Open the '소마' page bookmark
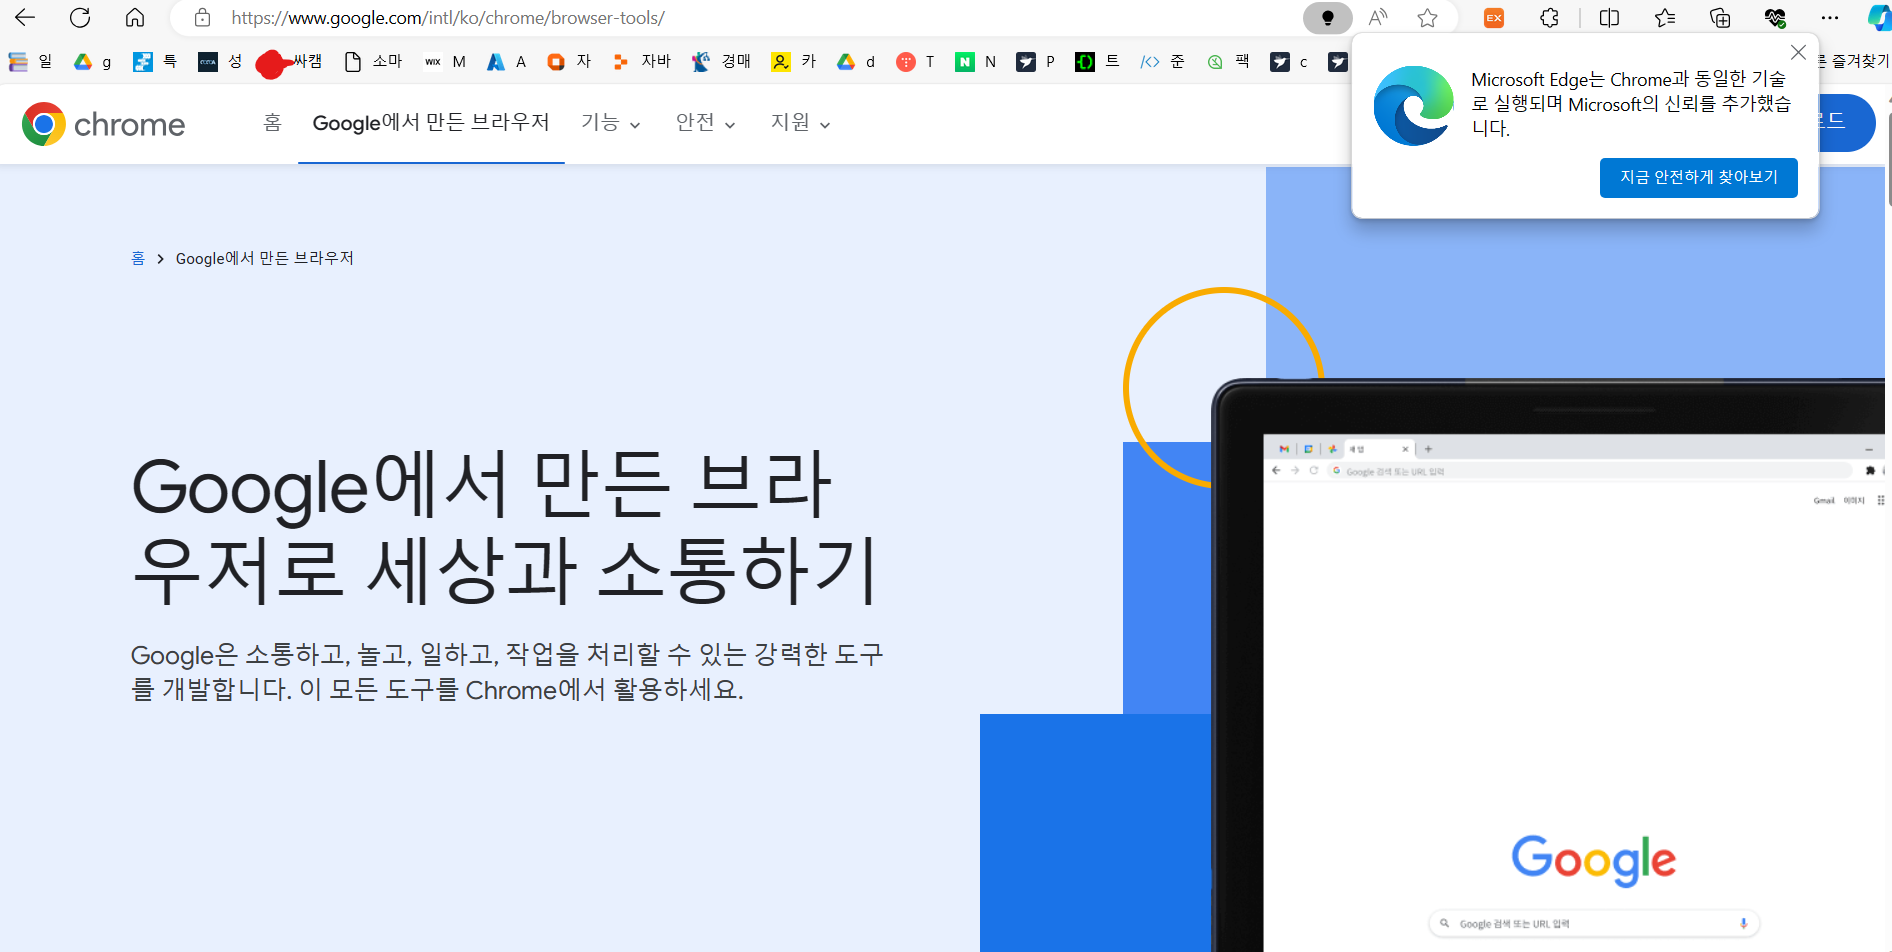 pyautogui.click(x=373, y=62)
